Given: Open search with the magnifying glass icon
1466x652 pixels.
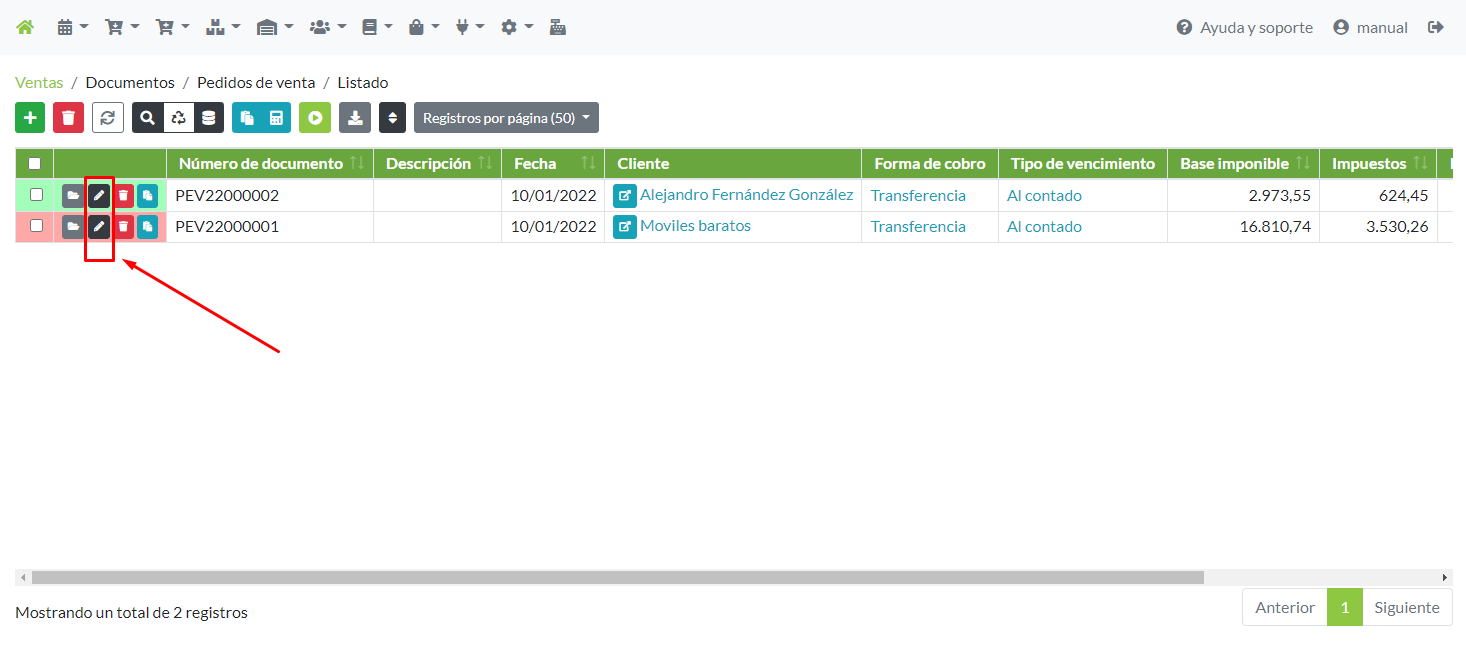Looking at the screenshot, I should pos(148,118).
